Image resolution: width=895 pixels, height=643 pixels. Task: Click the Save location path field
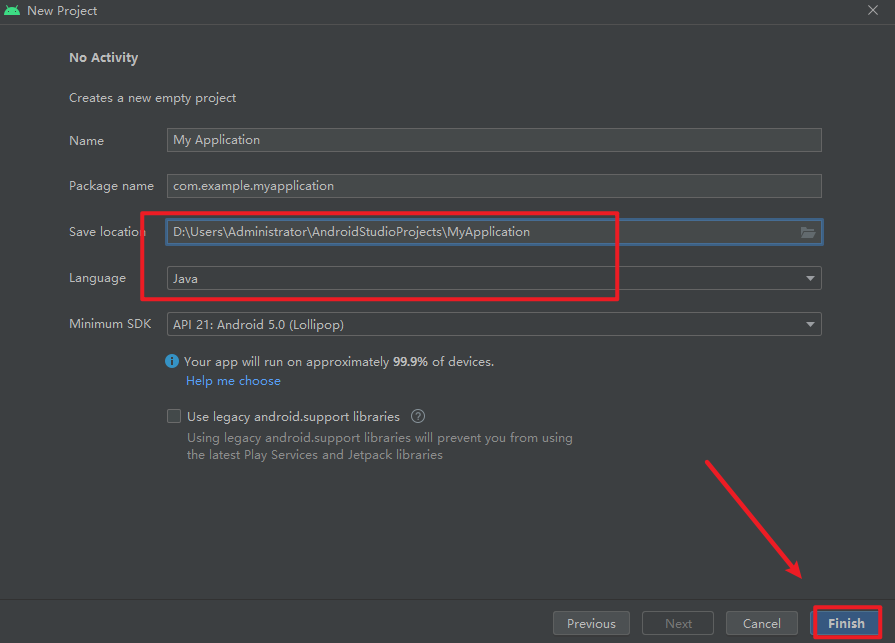480,232
